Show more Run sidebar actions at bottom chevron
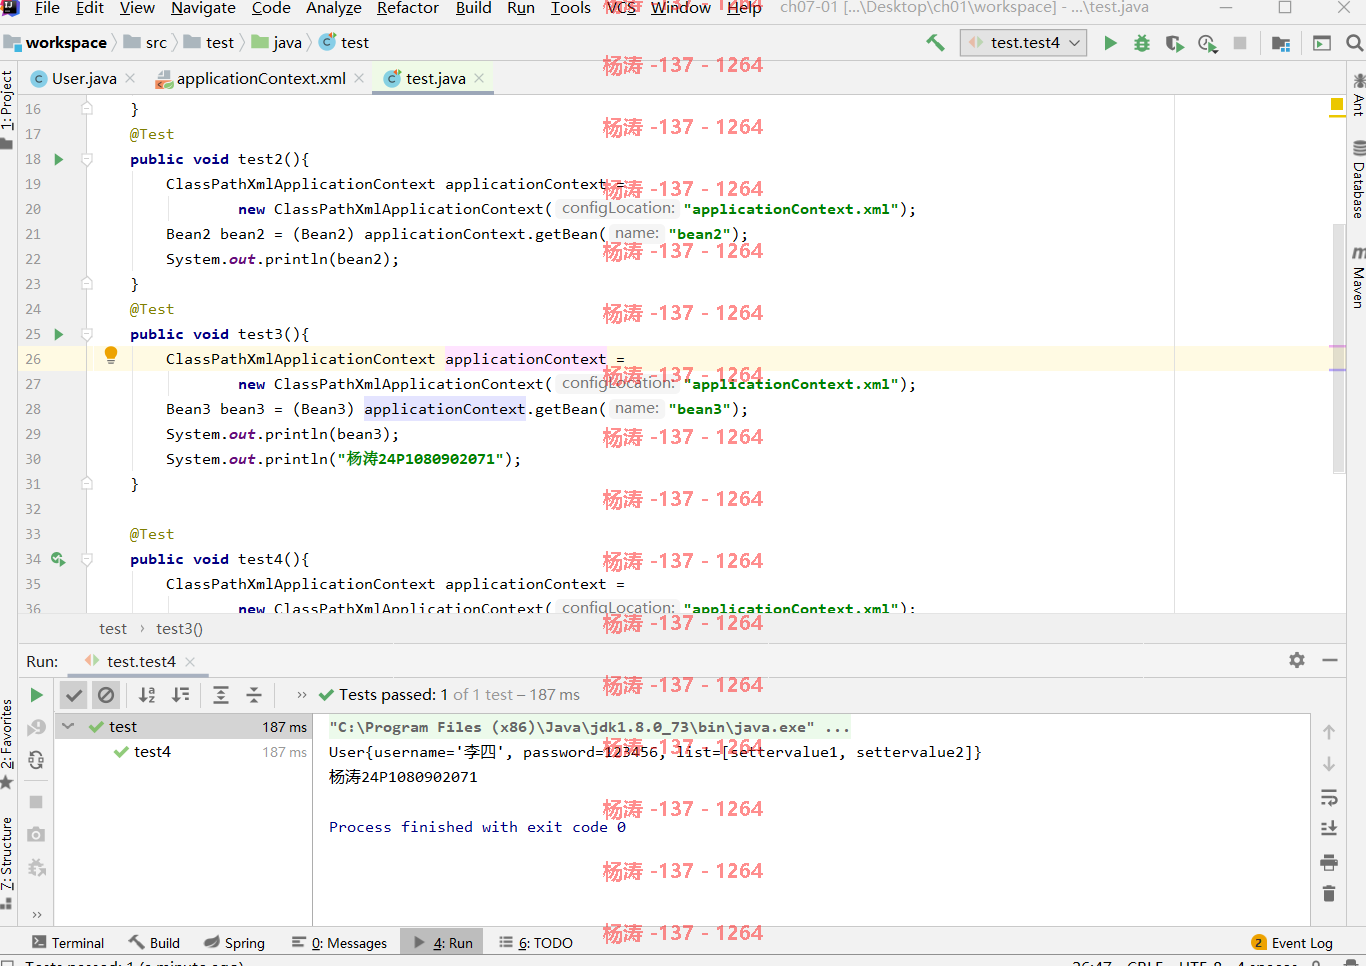The image size is (1366, 966). click(37, 914)
